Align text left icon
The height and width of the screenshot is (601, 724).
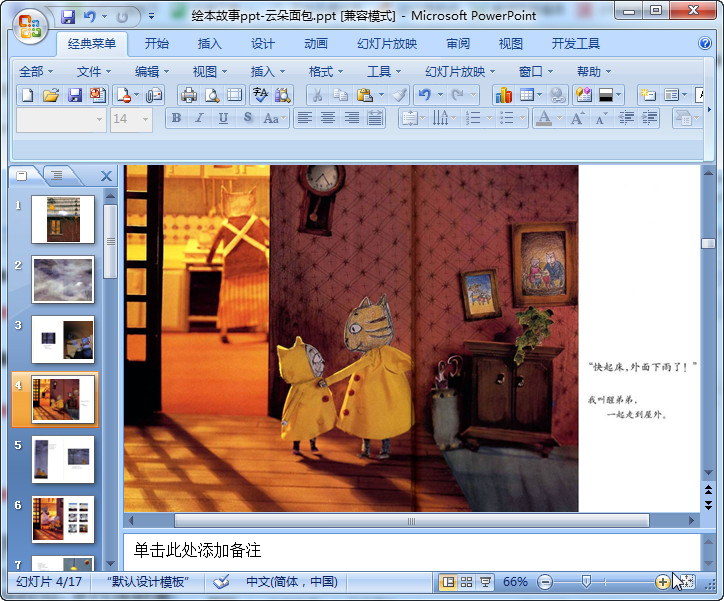click(x=304, y=118)
